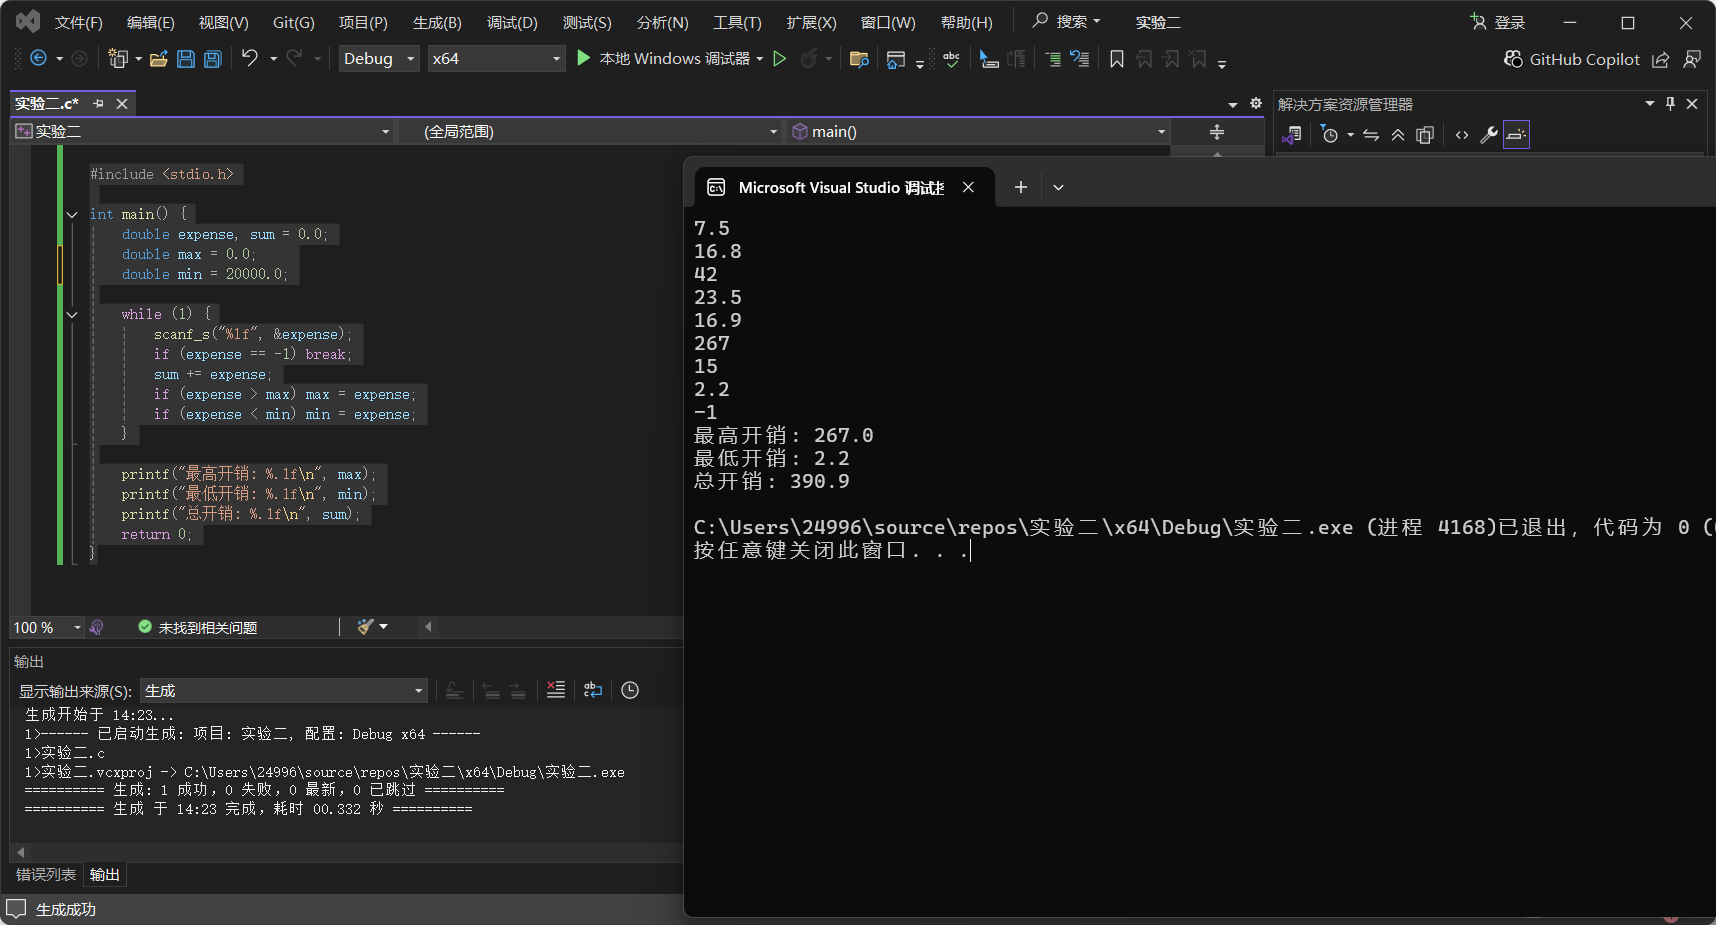
Task: Close the 实验二.c editor tab
Action: (122, 103)
